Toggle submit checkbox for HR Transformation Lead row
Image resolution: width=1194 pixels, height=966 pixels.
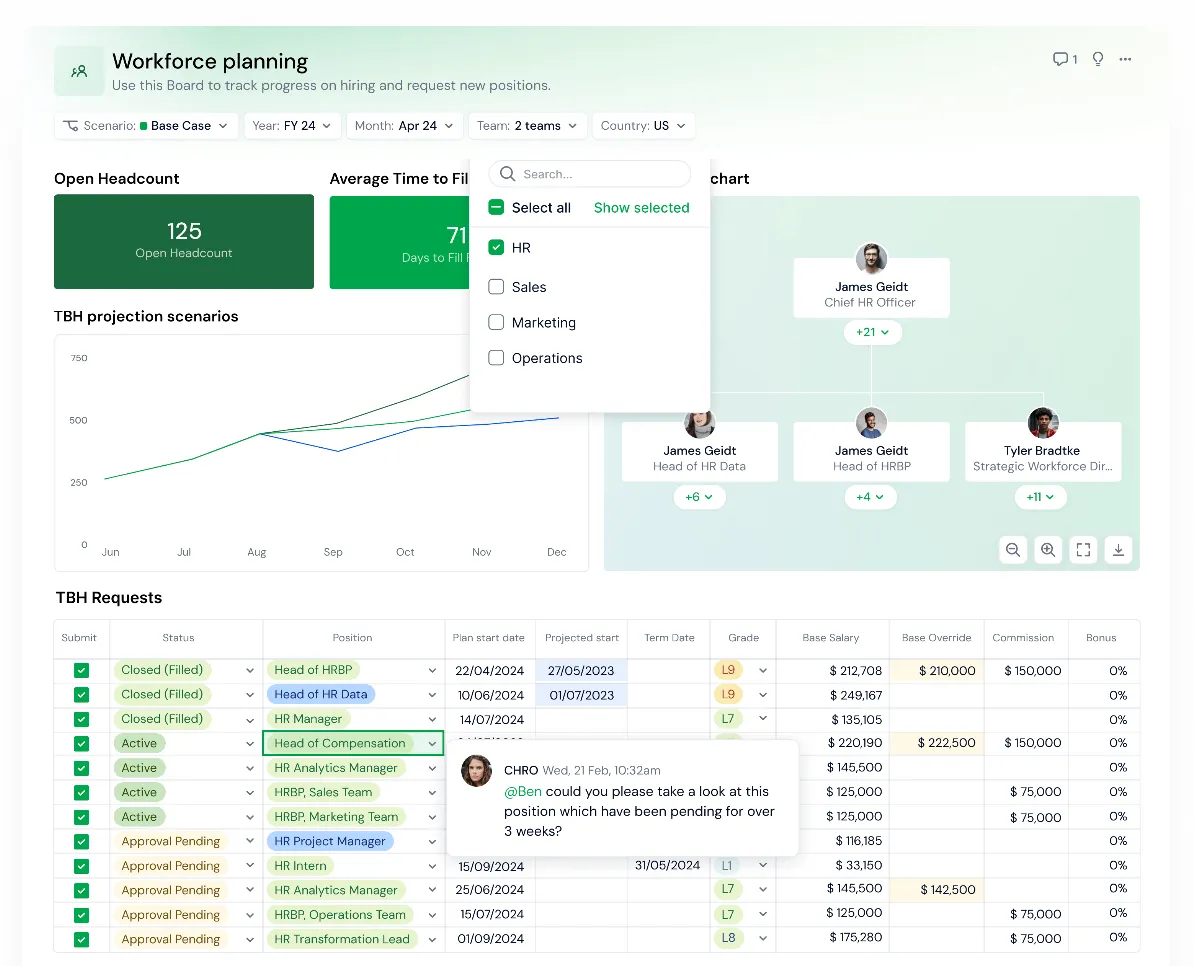click(81, 939)
